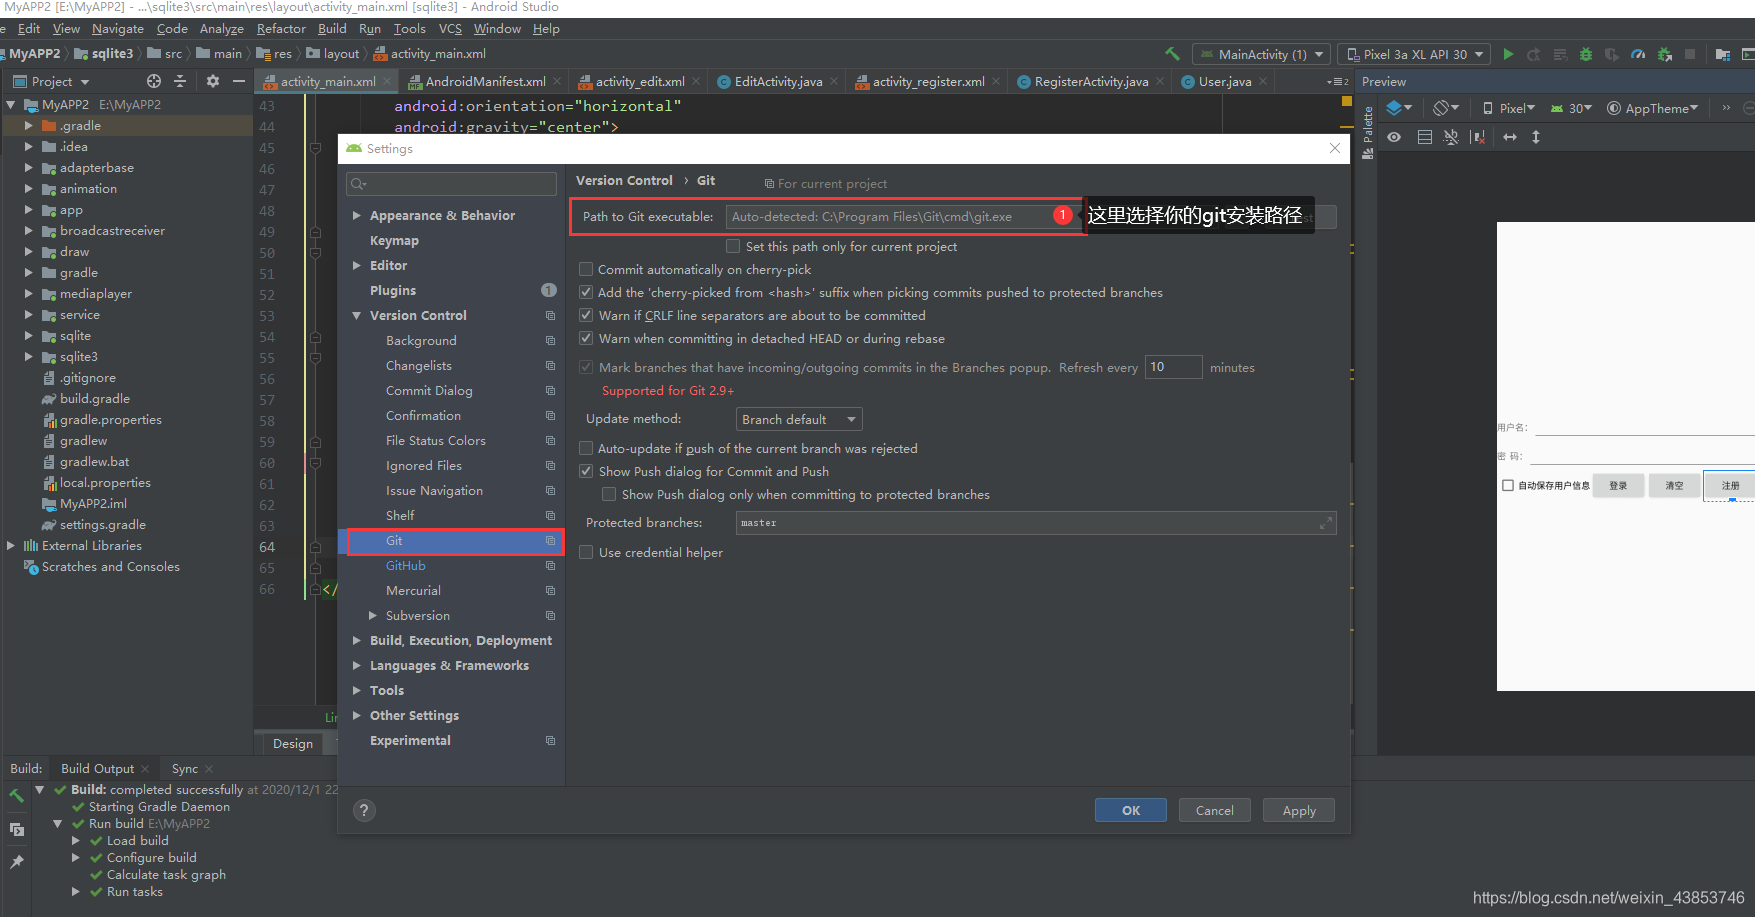The width and height of the screenshot is (1755, 917).
Task: Open the Update method Branch default dropdown
Action: click(x=799, y=419)
